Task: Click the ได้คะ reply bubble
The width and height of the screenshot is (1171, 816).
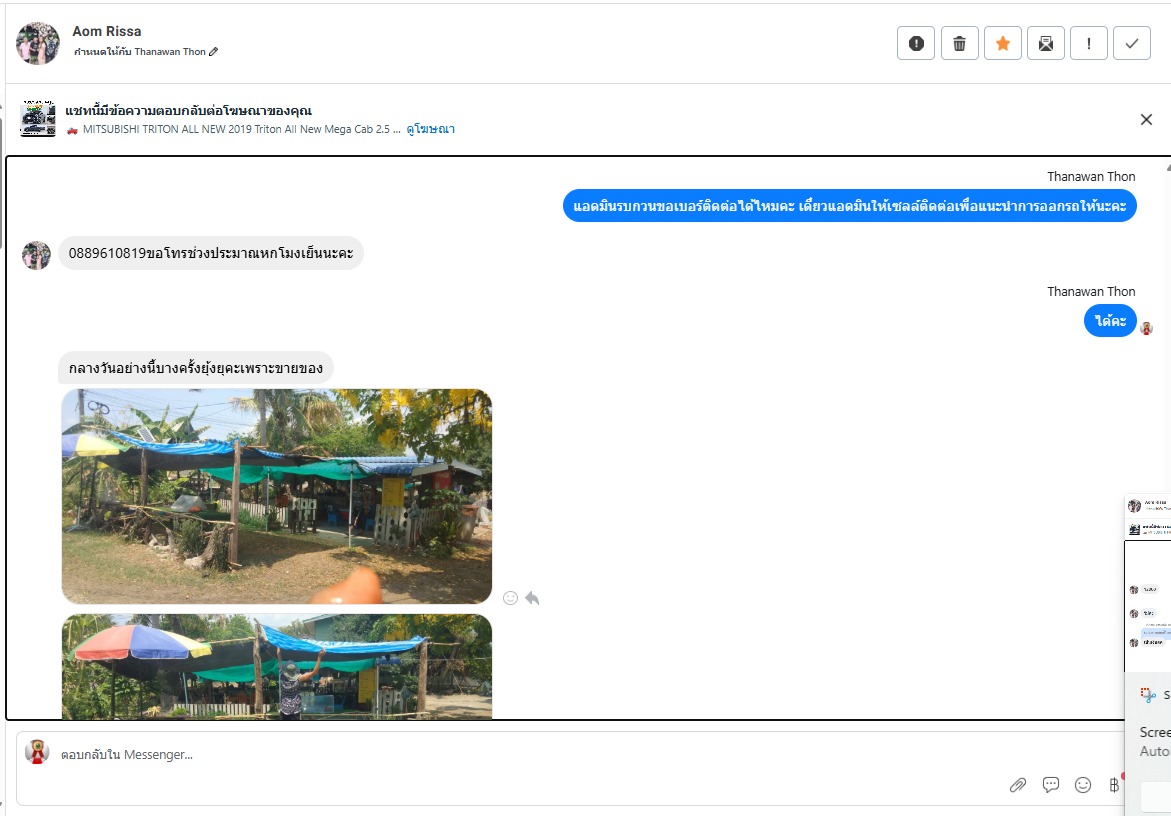Action: [x=1111, y=321]
